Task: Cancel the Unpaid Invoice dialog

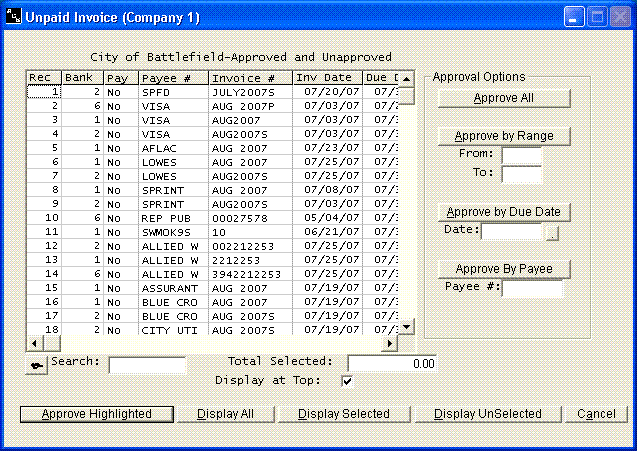Action: (596, 414)
